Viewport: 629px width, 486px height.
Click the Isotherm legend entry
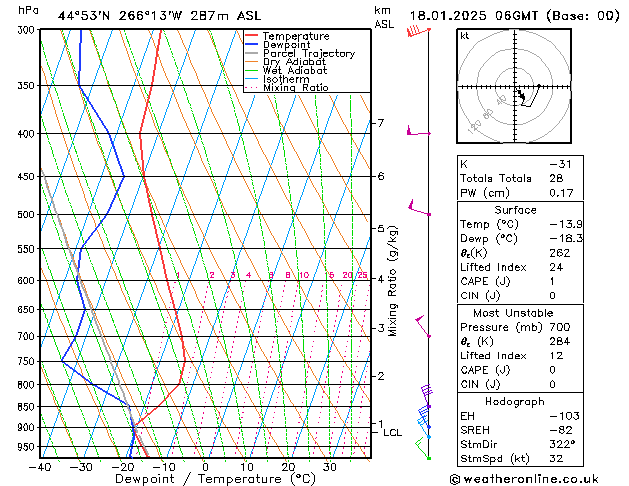point(277,79)
